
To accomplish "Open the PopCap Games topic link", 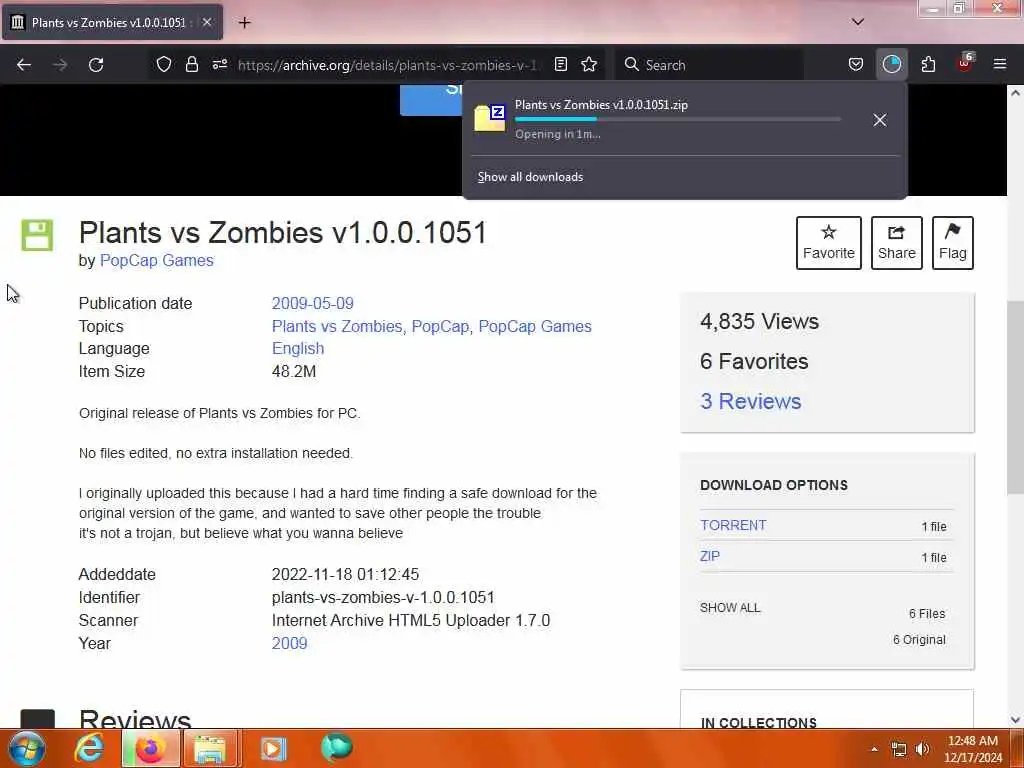I will (535, 327).
